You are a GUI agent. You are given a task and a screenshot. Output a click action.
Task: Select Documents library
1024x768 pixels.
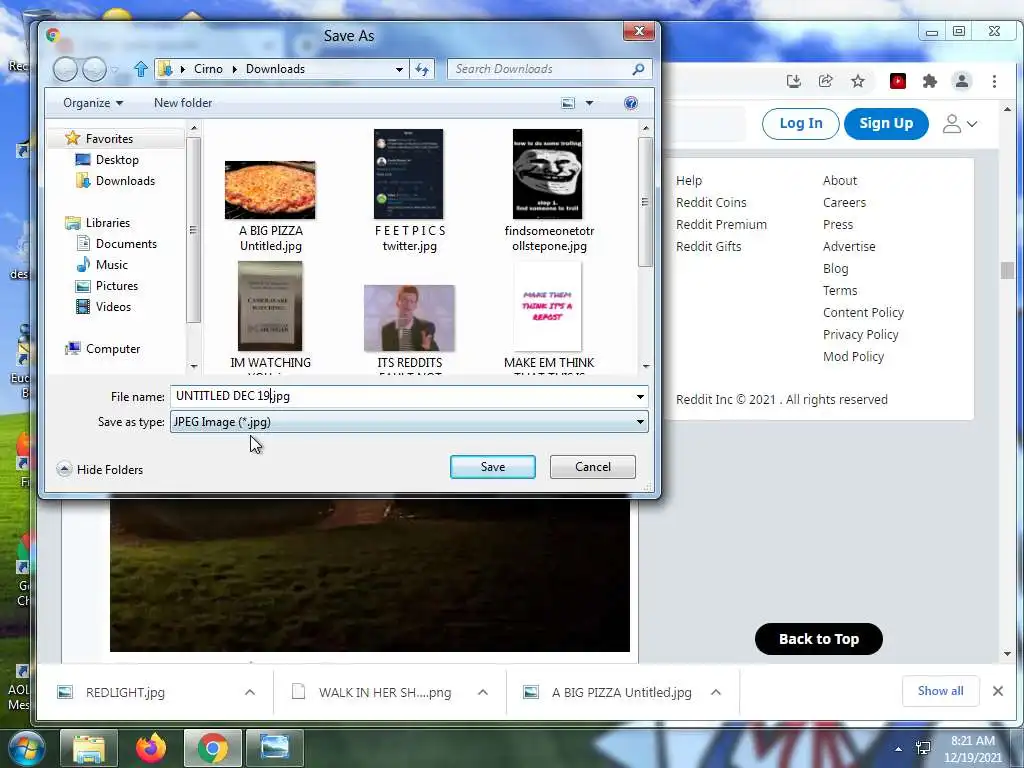pyautogui.click(x=126, y=244)
